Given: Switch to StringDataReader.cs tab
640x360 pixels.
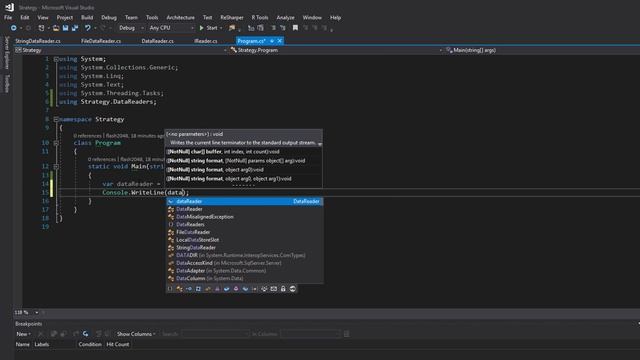Looking at the screenshot, I should (38, 41).
